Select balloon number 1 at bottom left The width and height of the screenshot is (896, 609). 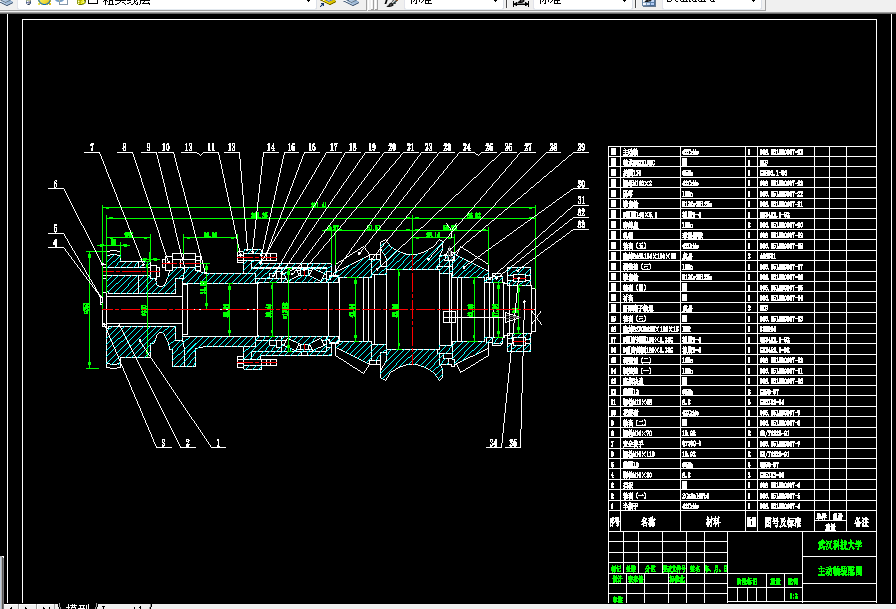pyautogui.click(x=217, y=443)
